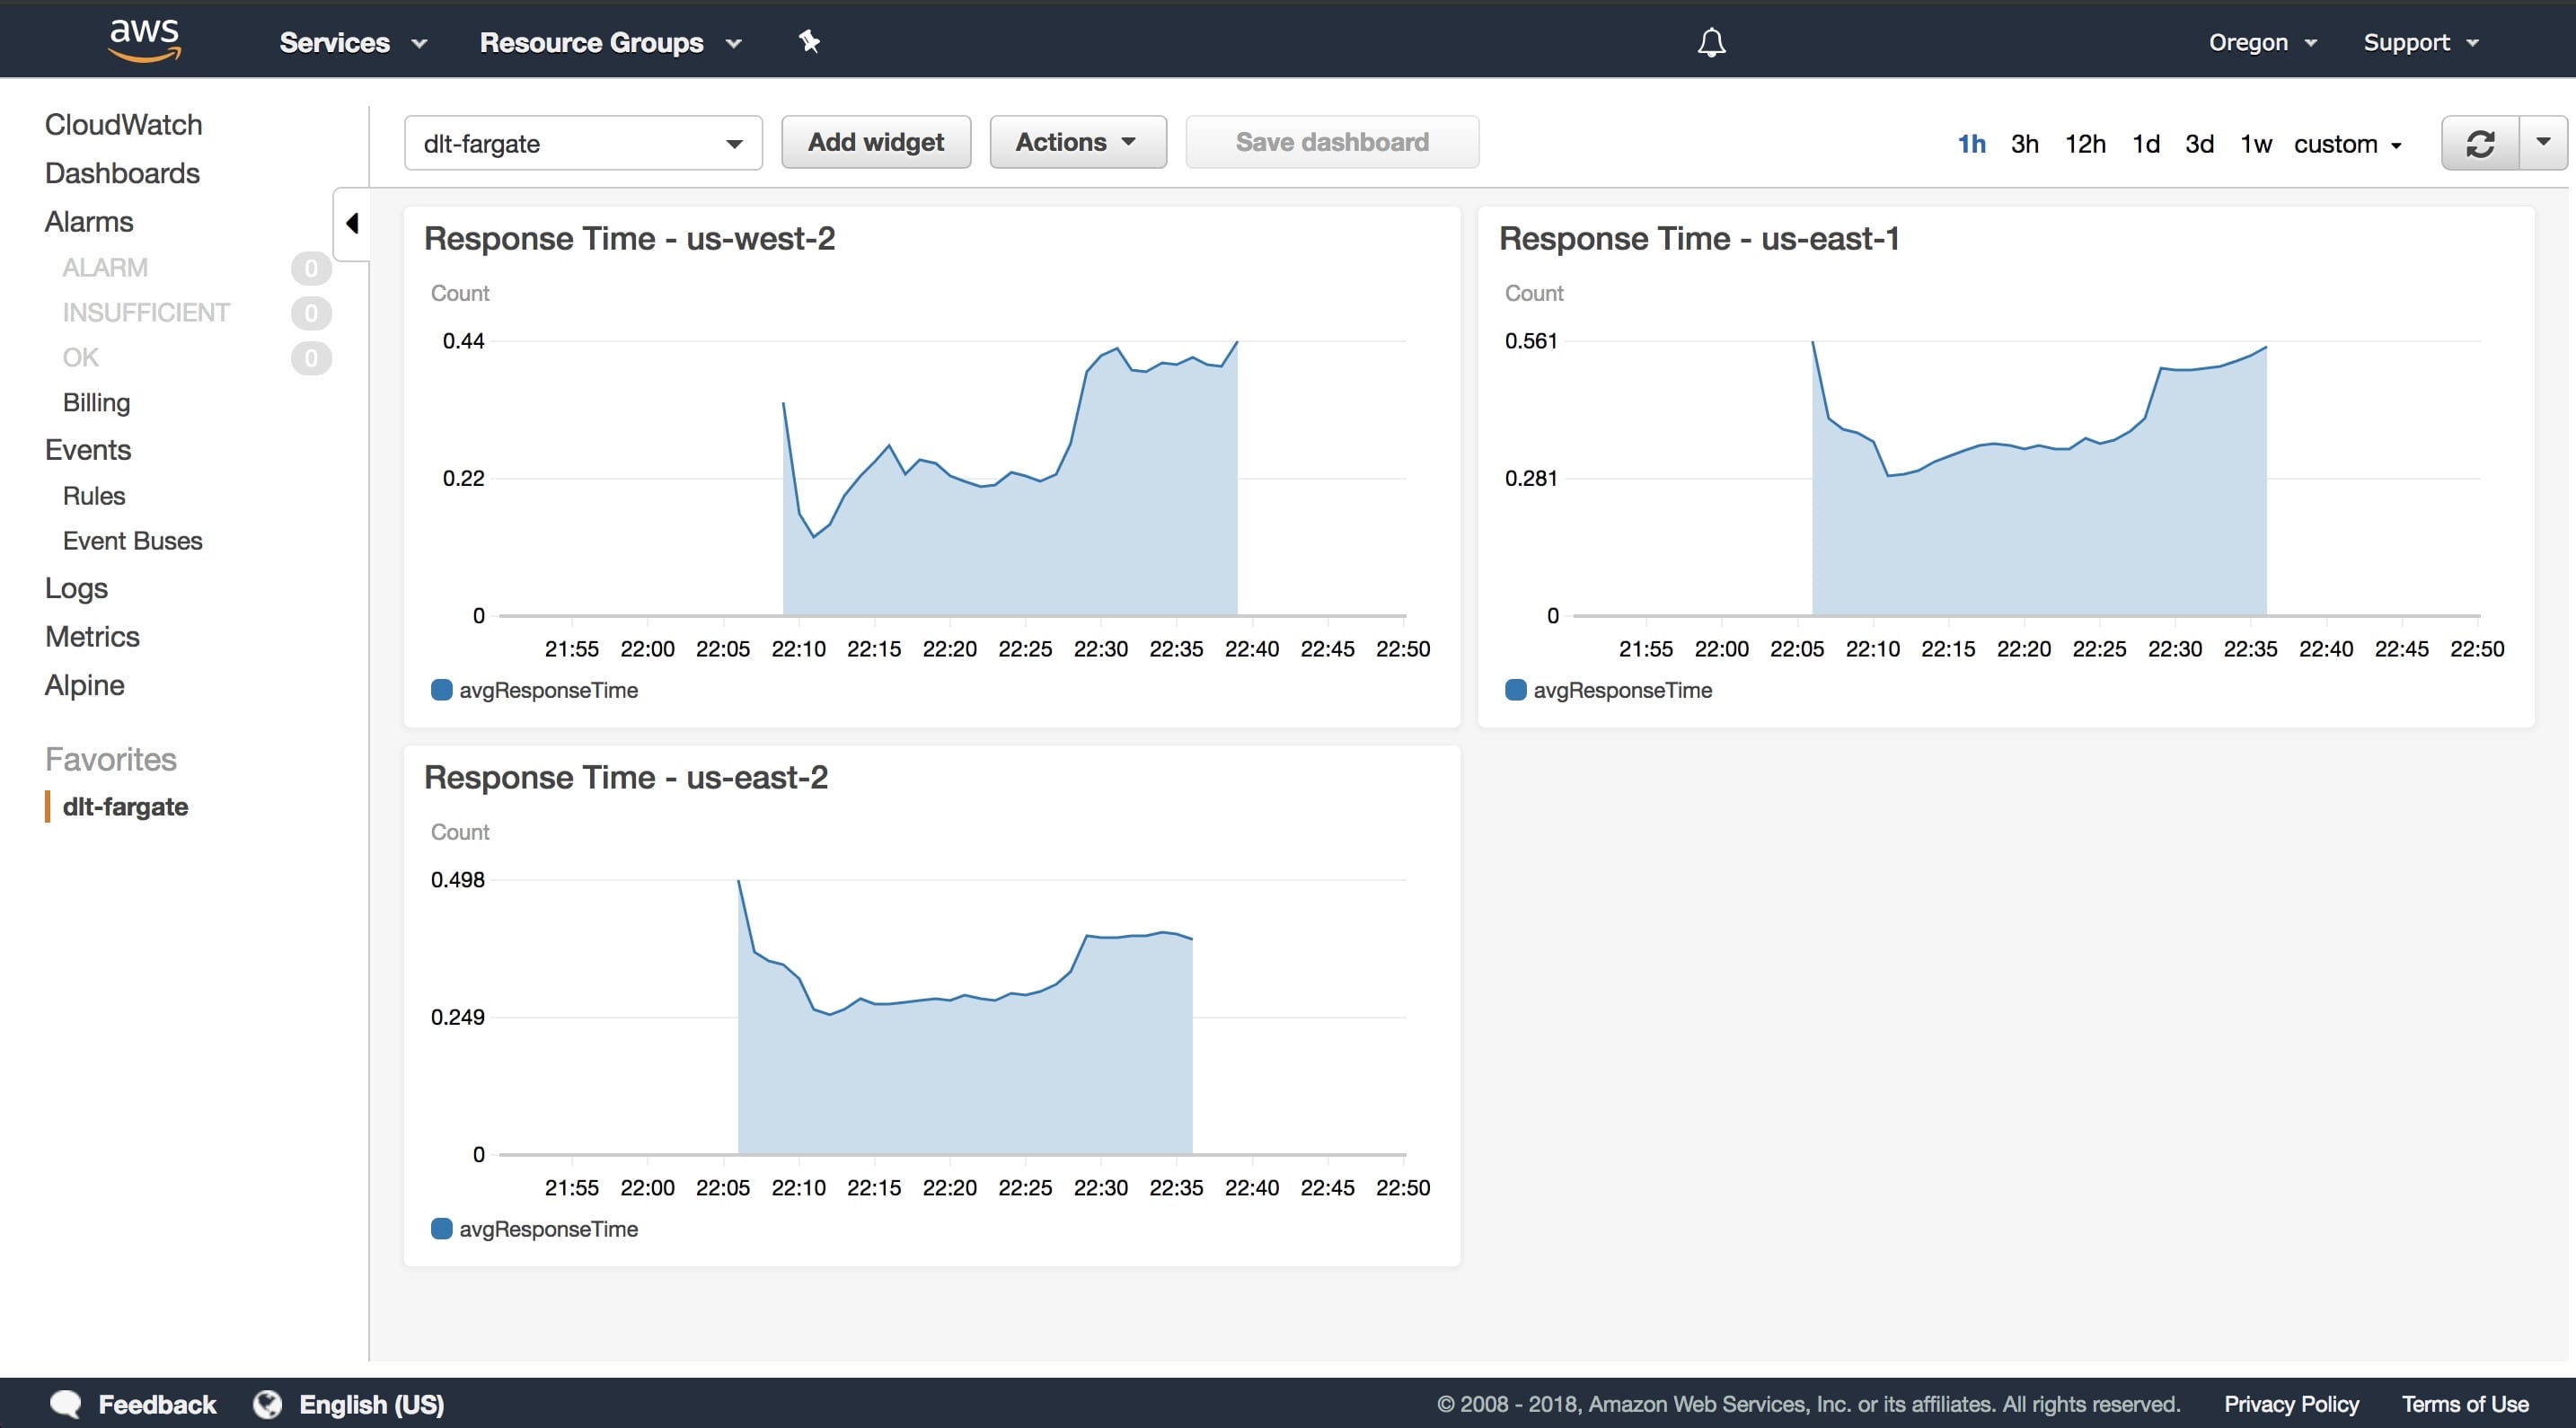Screen dimensions: 2576x1428
Task: Open the Alarms section in sidebar
Action: coord(90,220)
